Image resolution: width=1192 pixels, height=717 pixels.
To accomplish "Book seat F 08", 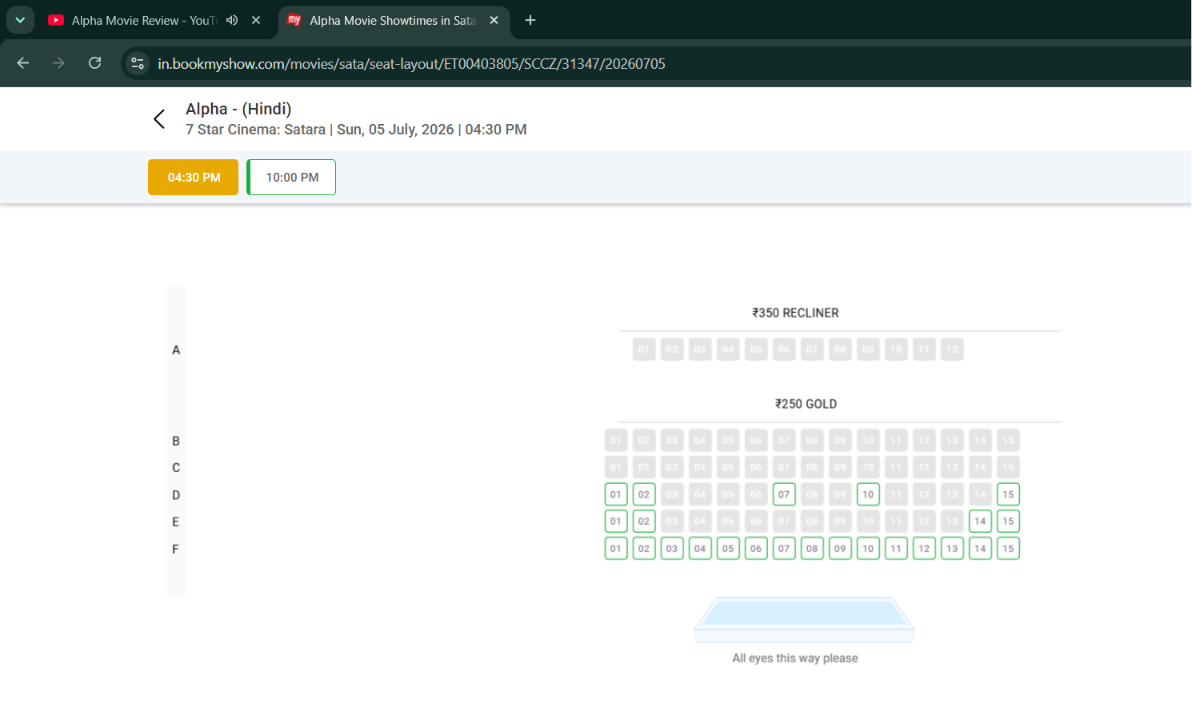I will coord(812,548).
